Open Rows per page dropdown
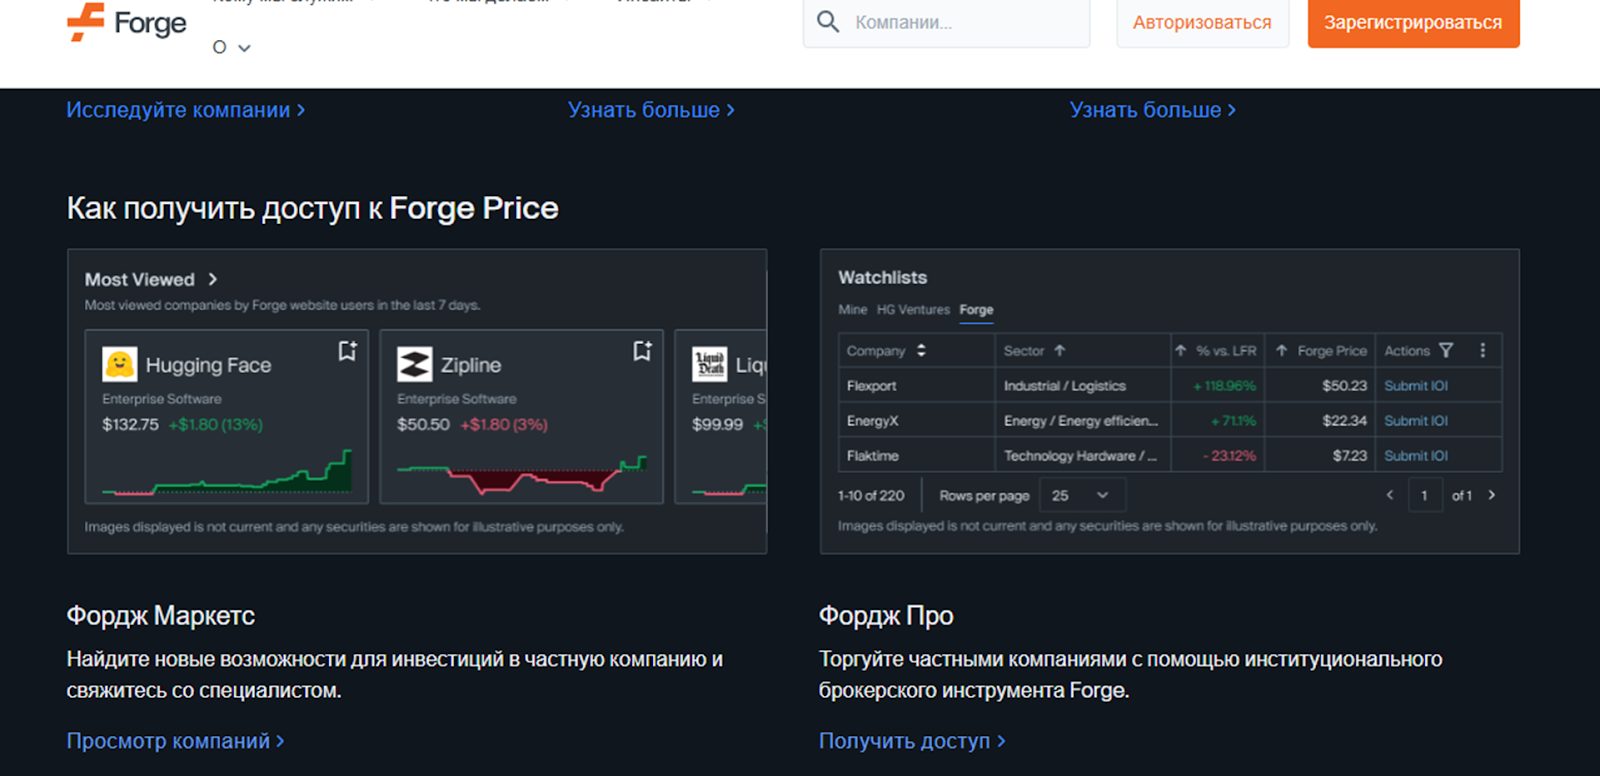1600x776 pixels. (x=1082, y=495)
